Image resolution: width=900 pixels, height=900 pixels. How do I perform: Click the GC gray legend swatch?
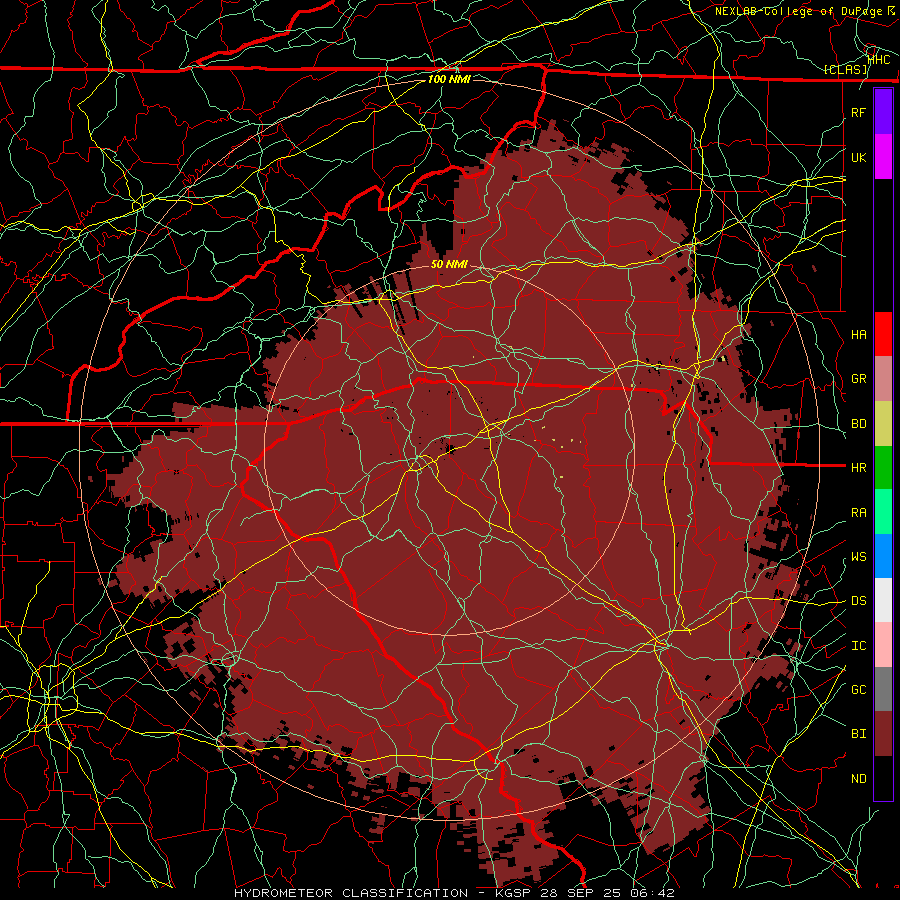[x=883, y=689]
